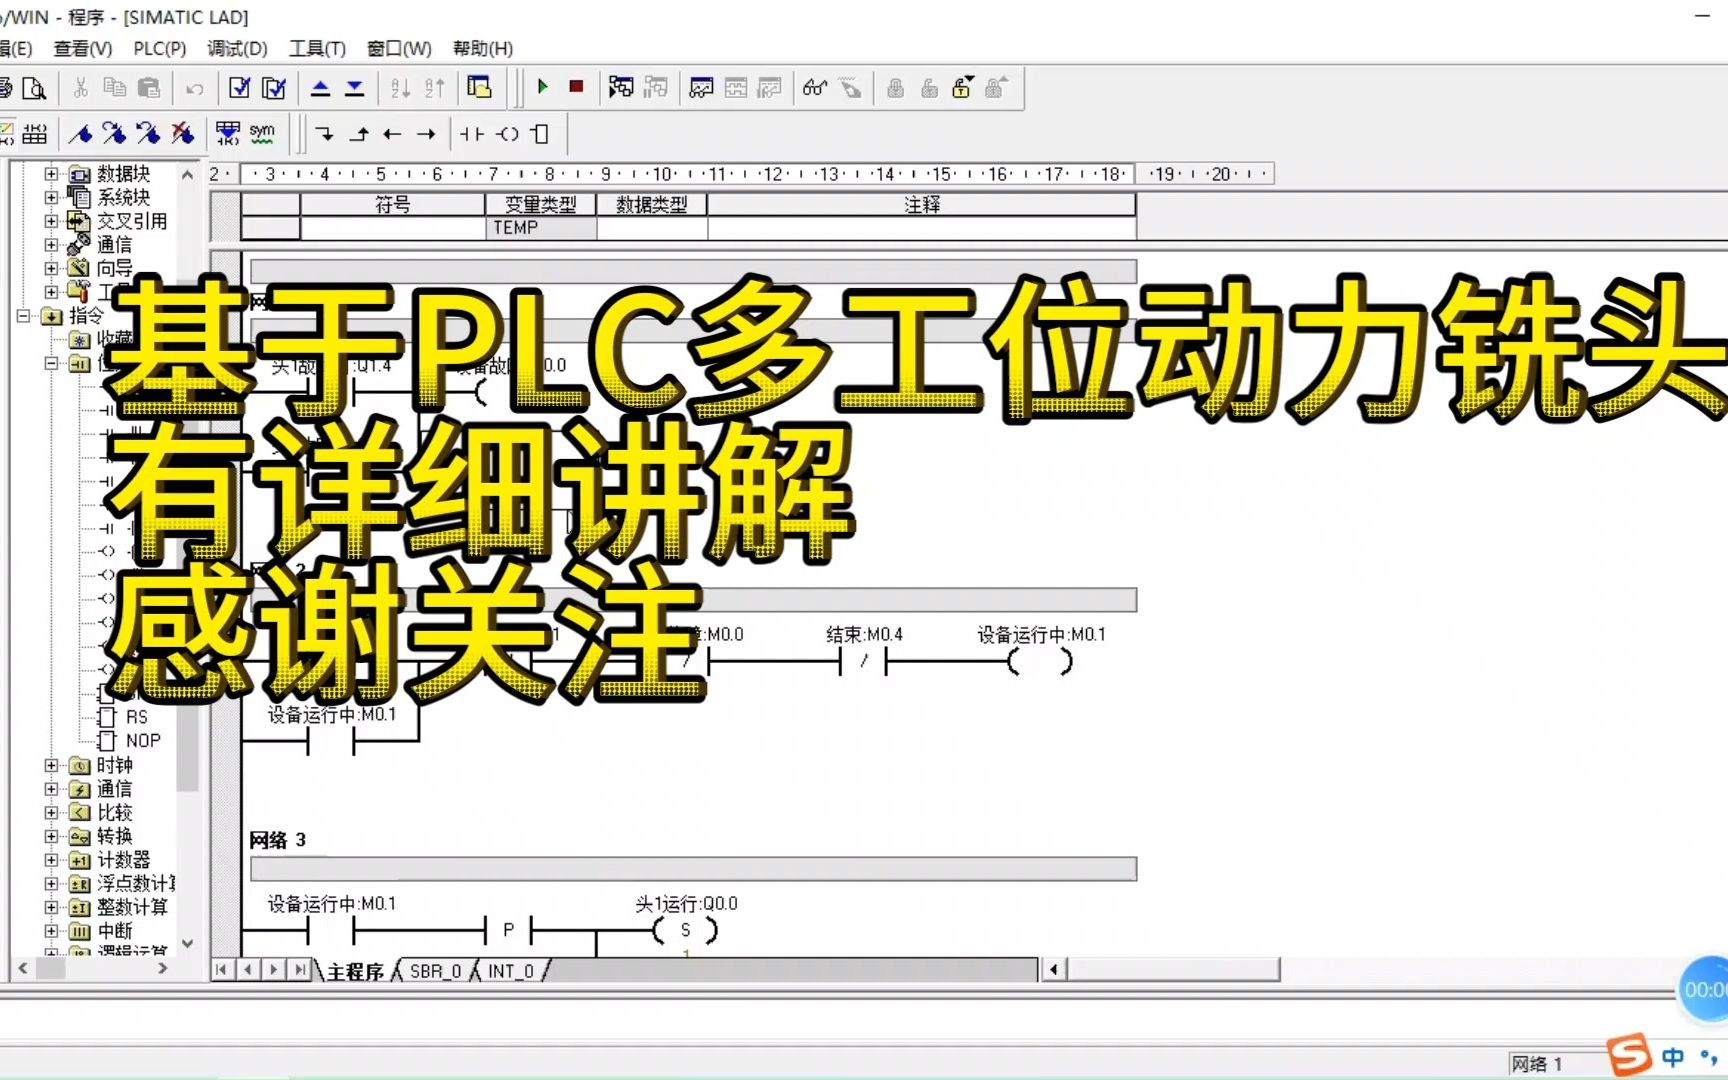Insert a coil using the -( )- icon
This screenshot has height=1080, width=1728.
(x=508, y=133)
